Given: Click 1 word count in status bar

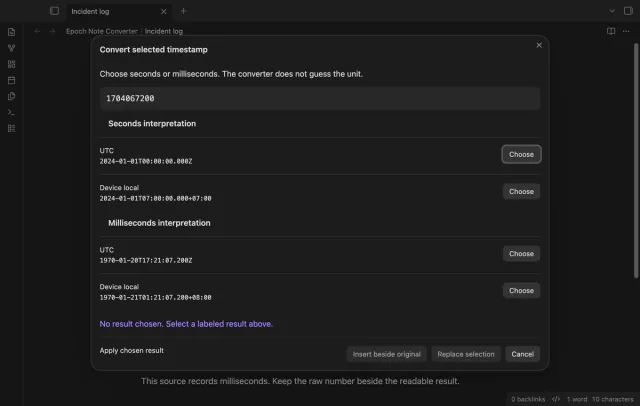Looking at the screenshot, I should coord(577,399).
